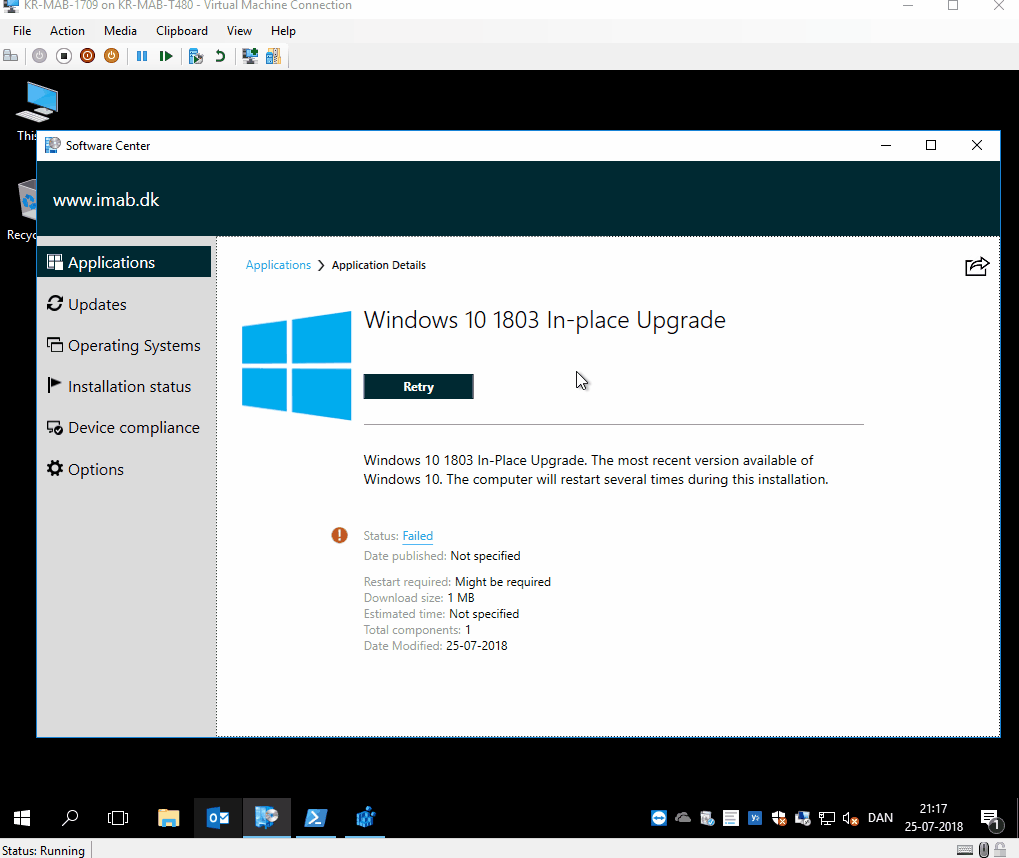Click the OneDrive cloud tray icon
Image resolution: width=1019 pixels, height=858 pixels.
[683, 818]
